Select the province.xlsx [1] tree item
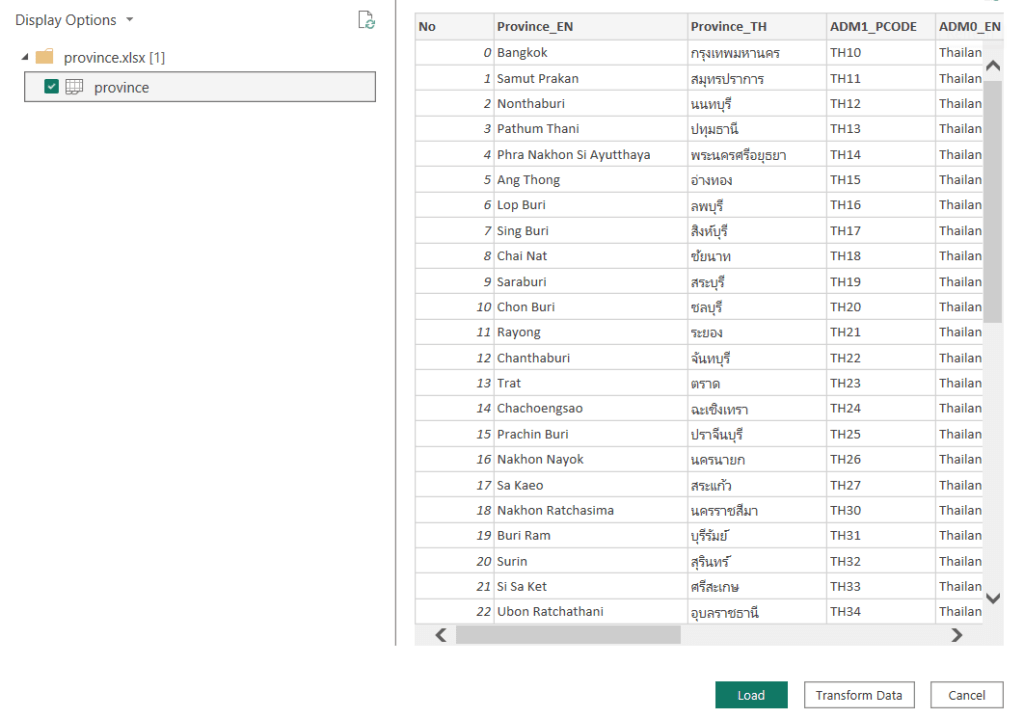This screenshot has height=718, width=1024. point(114,57)
